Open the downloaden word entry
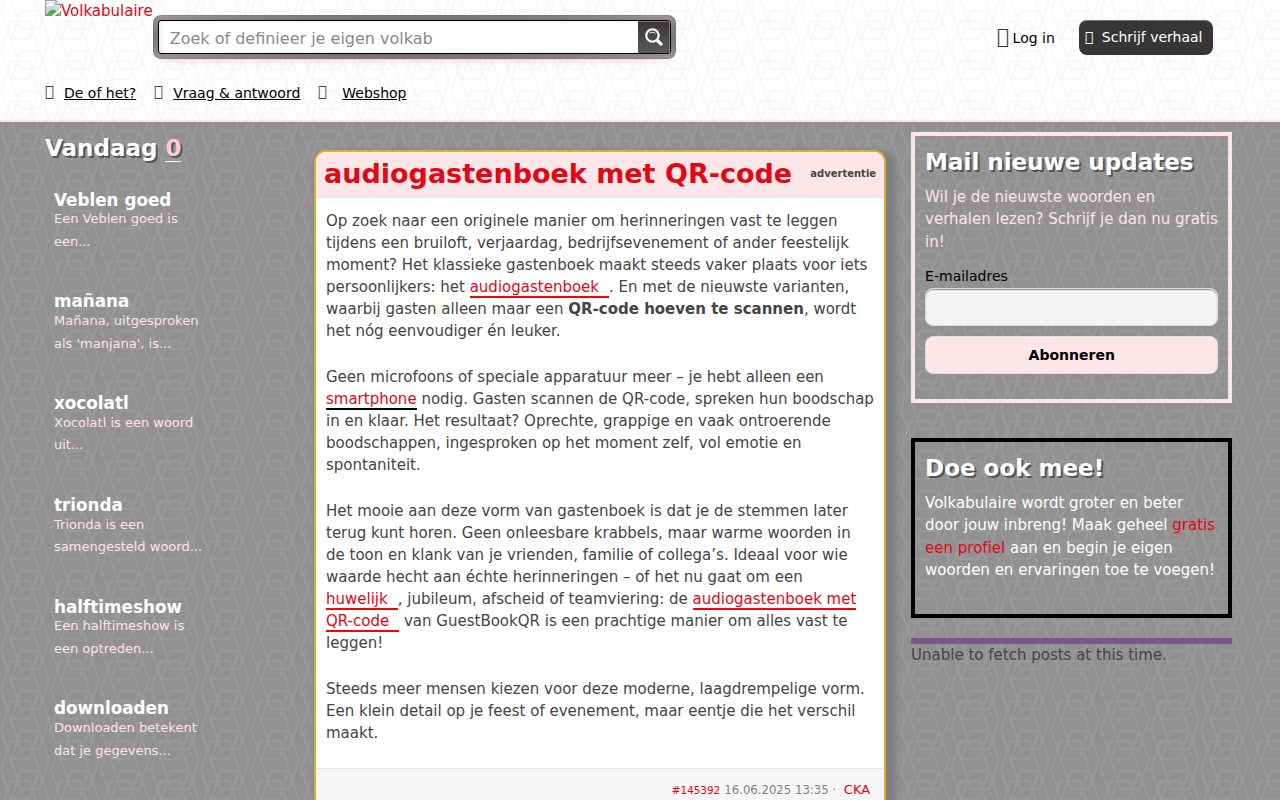 point(111,708)
